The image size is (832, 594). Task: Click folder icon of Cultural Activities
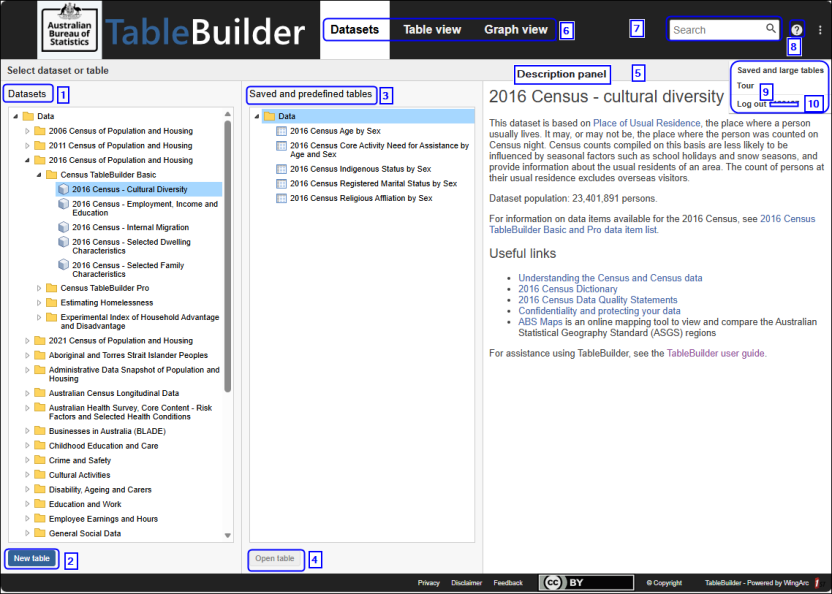40,475
